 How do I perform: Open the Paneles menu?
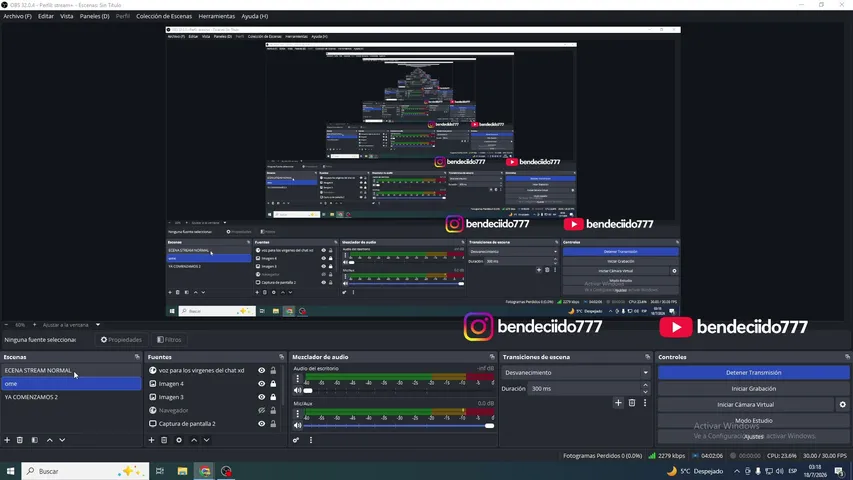95,16
